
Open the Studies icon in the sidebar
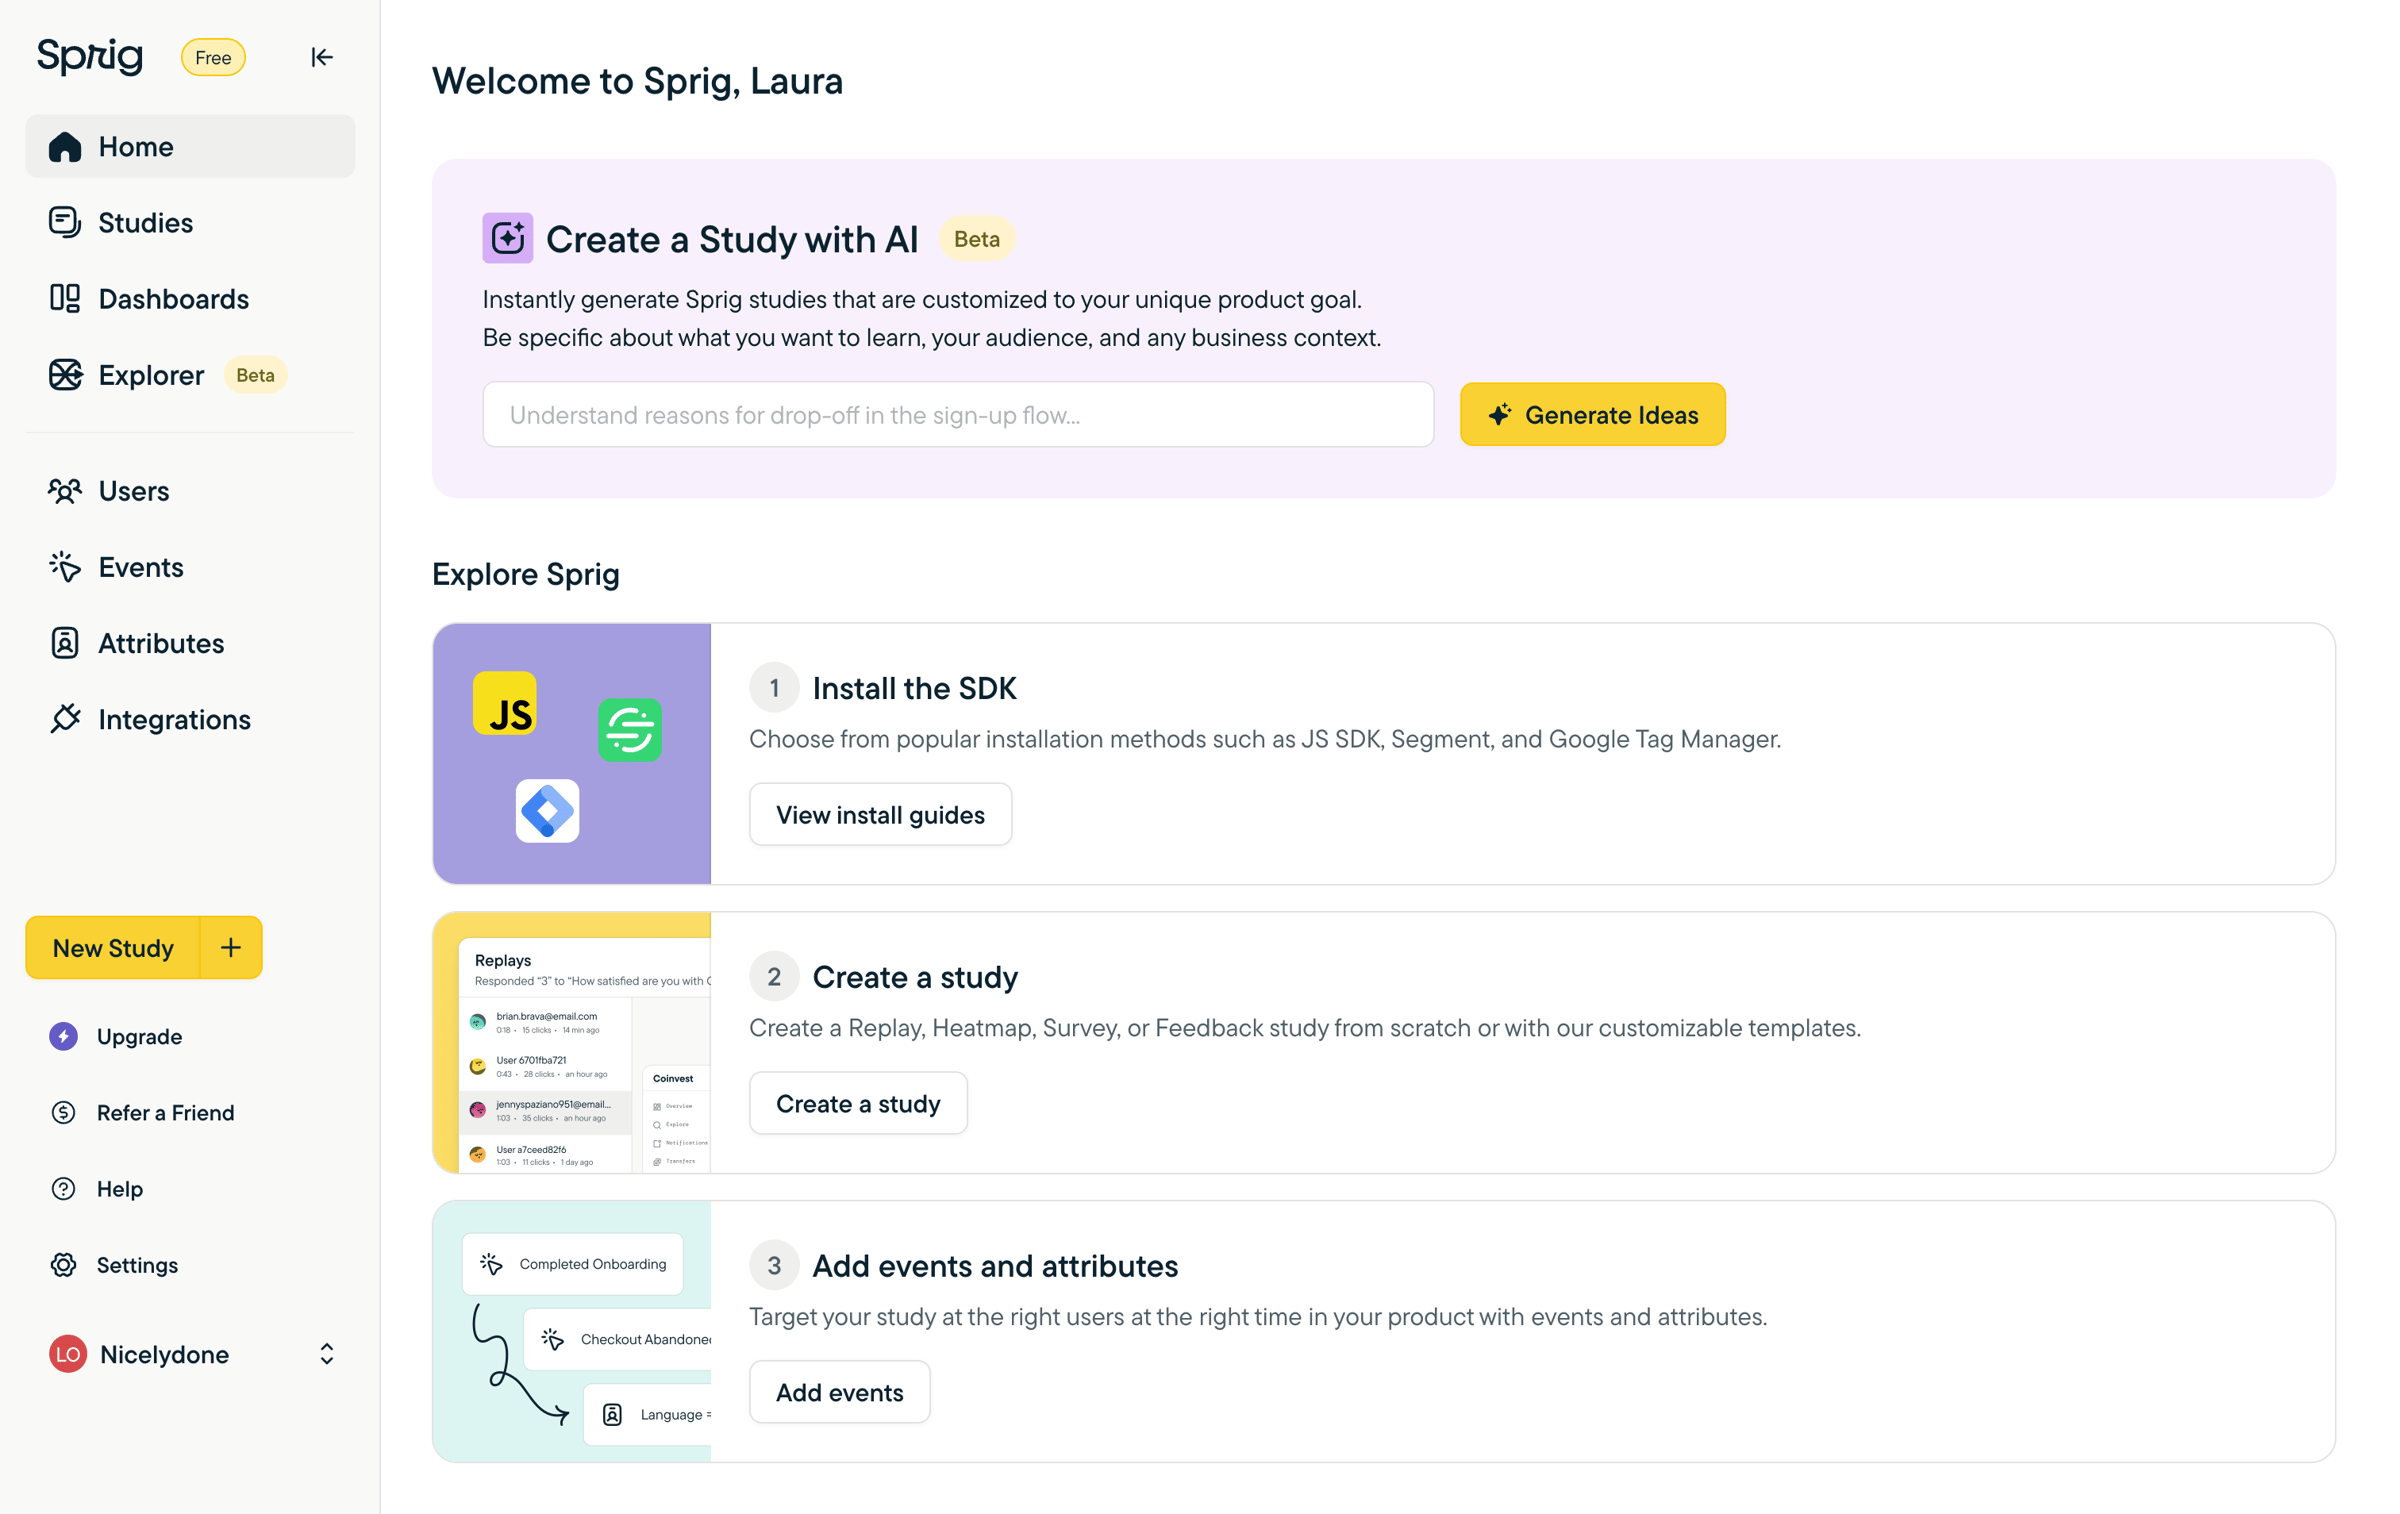[x=65, y=222]
